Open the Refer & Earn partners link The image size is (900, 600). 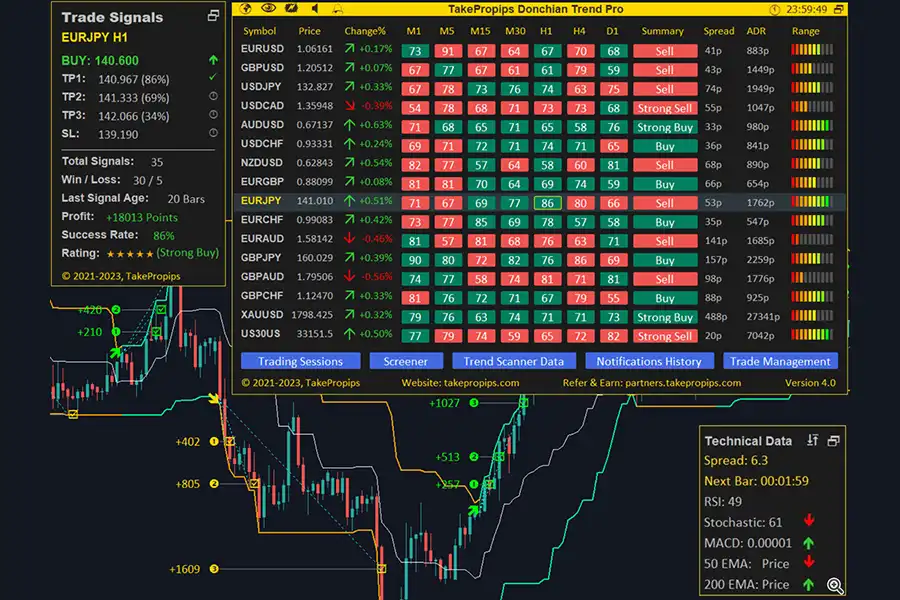point(651,382)
